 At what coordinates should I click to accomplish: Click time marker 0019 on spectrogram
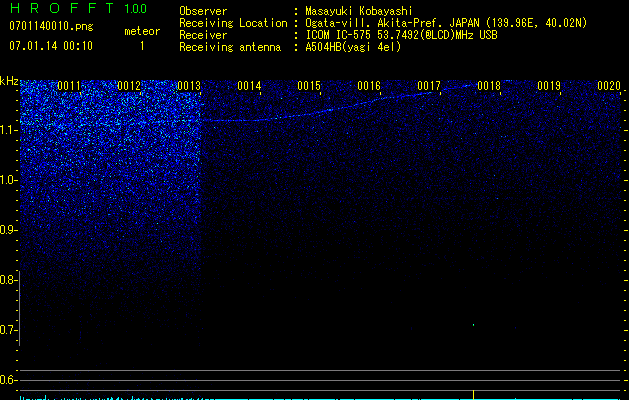coord(549,86)
